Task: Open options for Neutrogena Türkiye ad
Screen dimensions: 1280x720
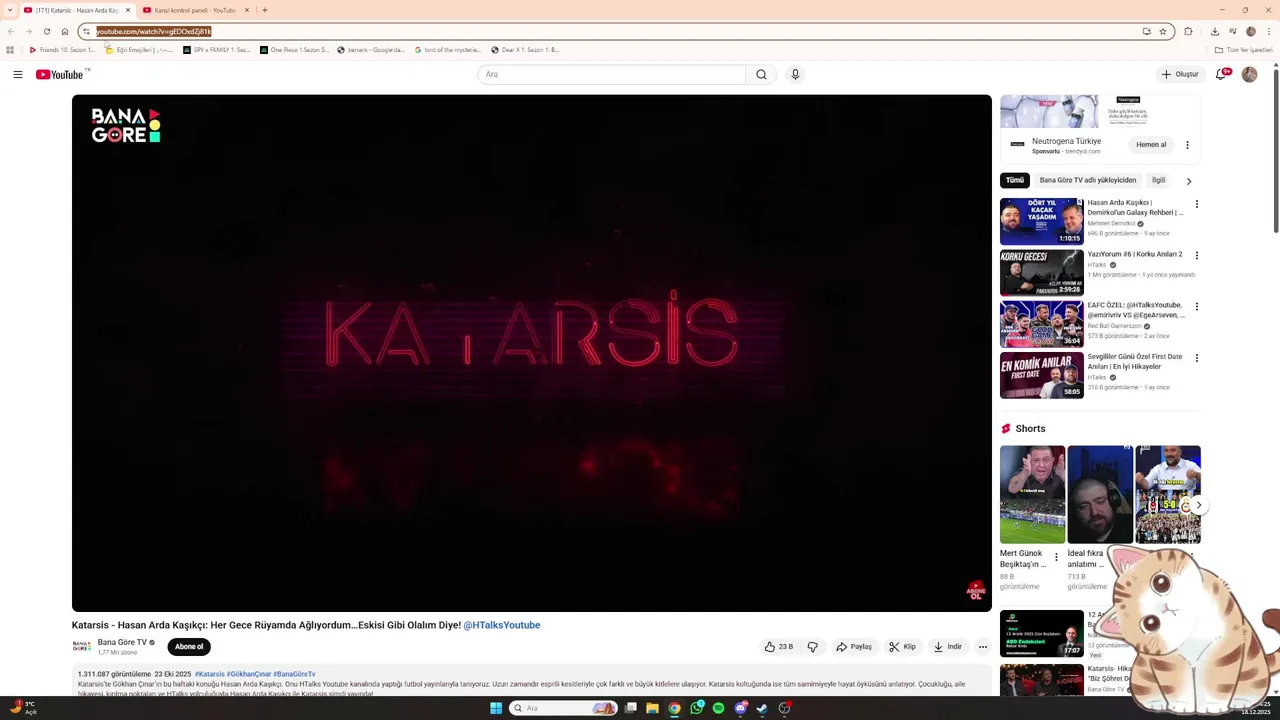Action: [x=1187, y=145]
